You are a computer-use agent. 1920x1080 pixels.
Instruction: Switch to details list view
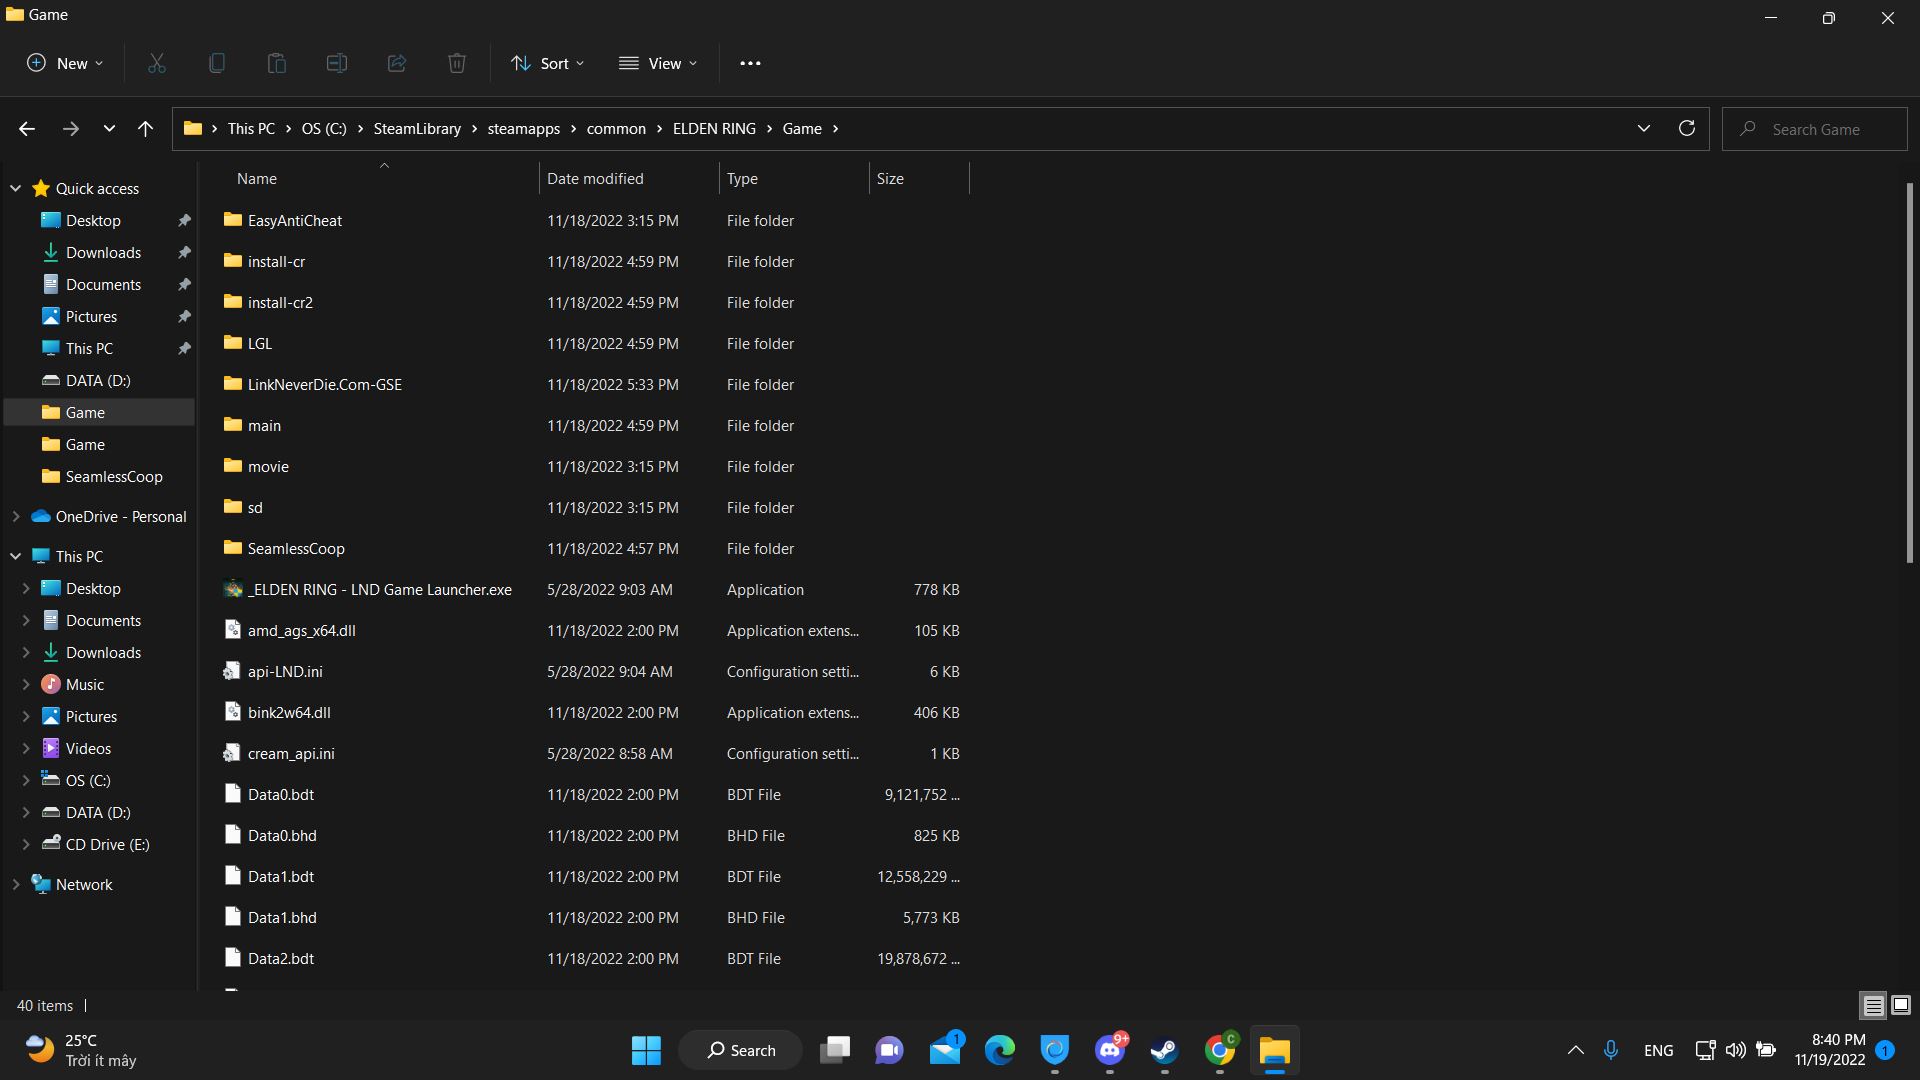[x=1873, y=1005]
